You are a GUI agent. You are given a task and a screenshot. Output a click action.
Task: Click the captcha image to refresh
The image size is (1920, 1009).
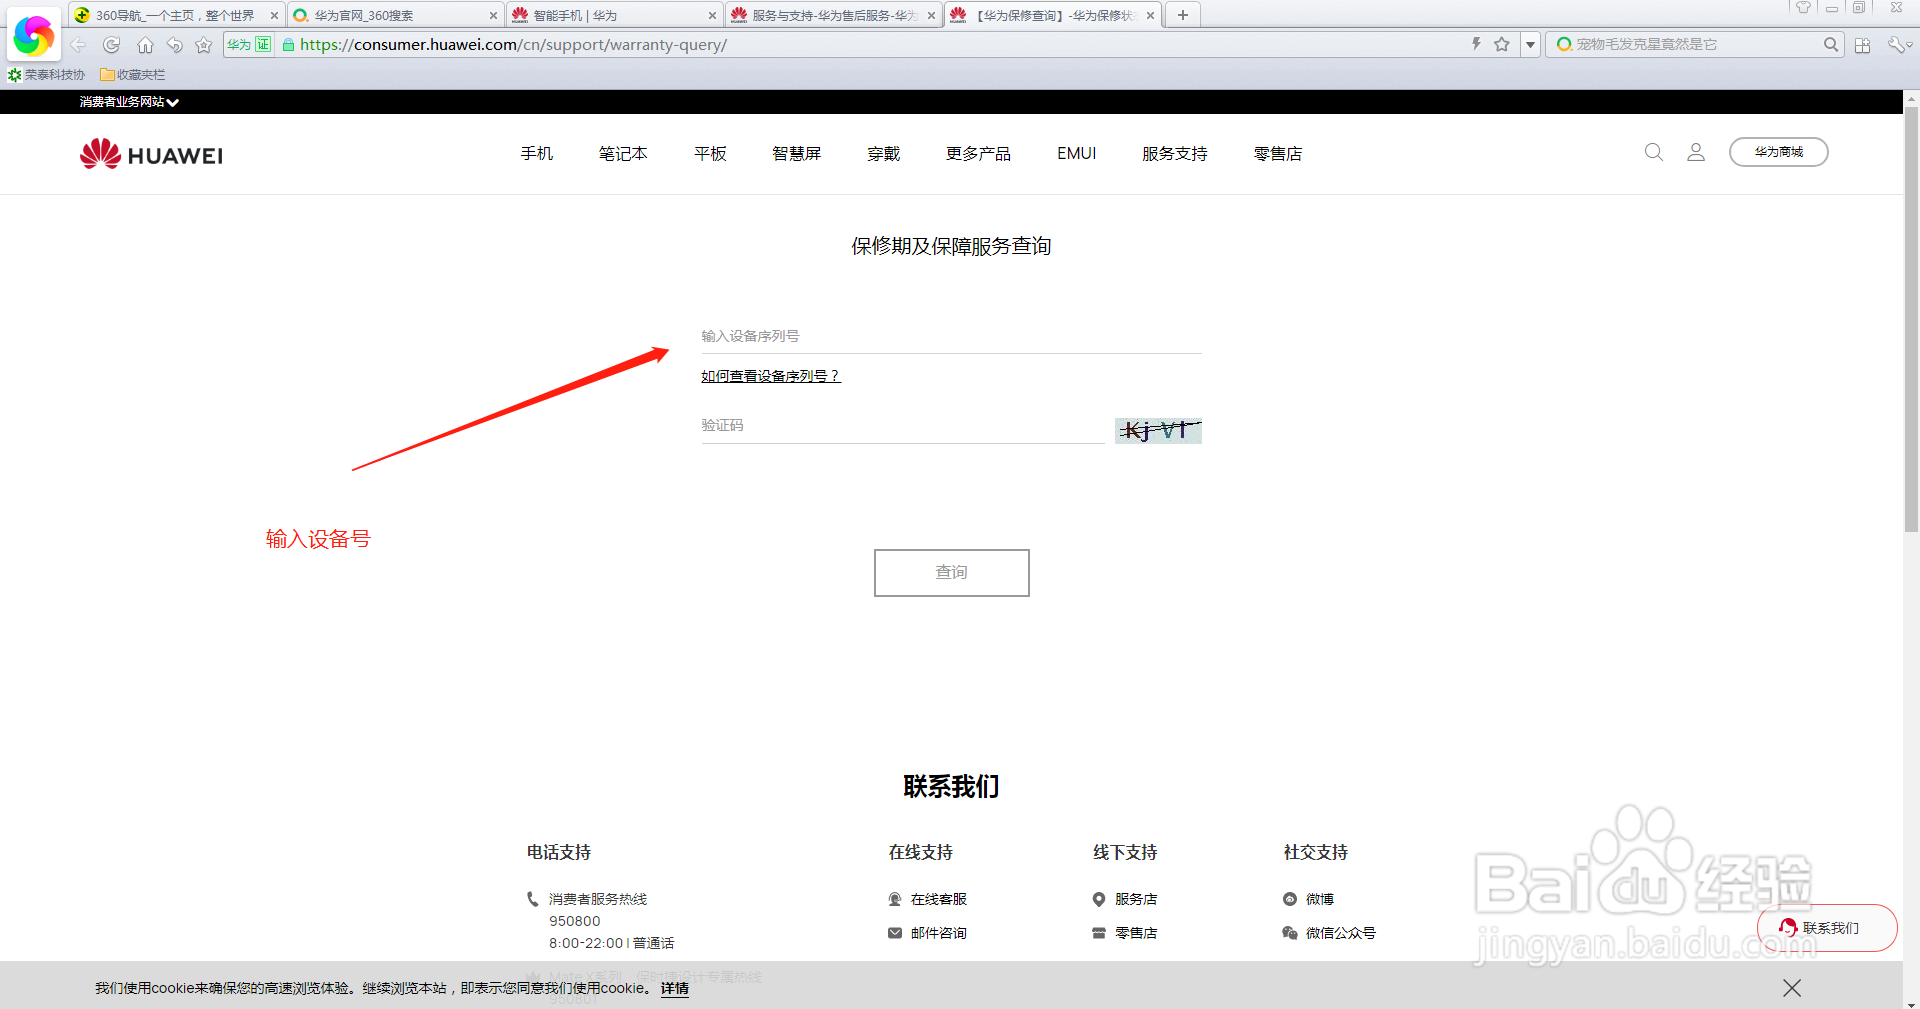[1157, 430]
